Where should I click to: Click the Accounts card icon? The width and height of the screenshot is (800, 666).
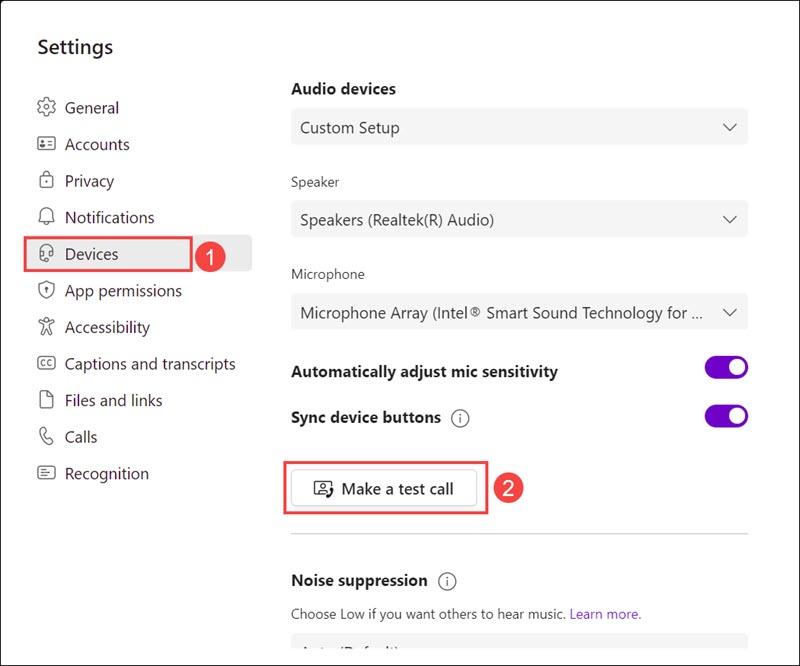(46, 144)
